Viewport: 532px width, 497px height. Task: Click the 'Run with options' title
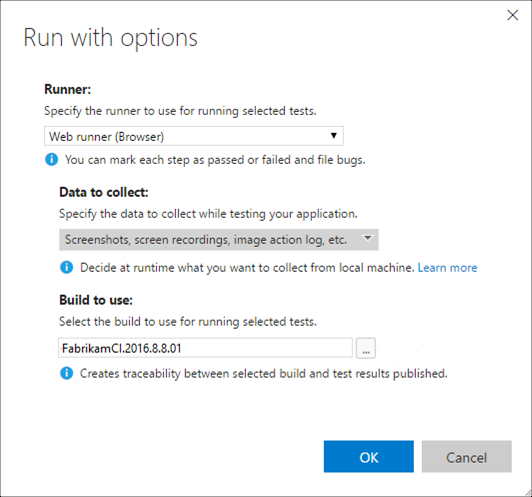tap(110, 38)
